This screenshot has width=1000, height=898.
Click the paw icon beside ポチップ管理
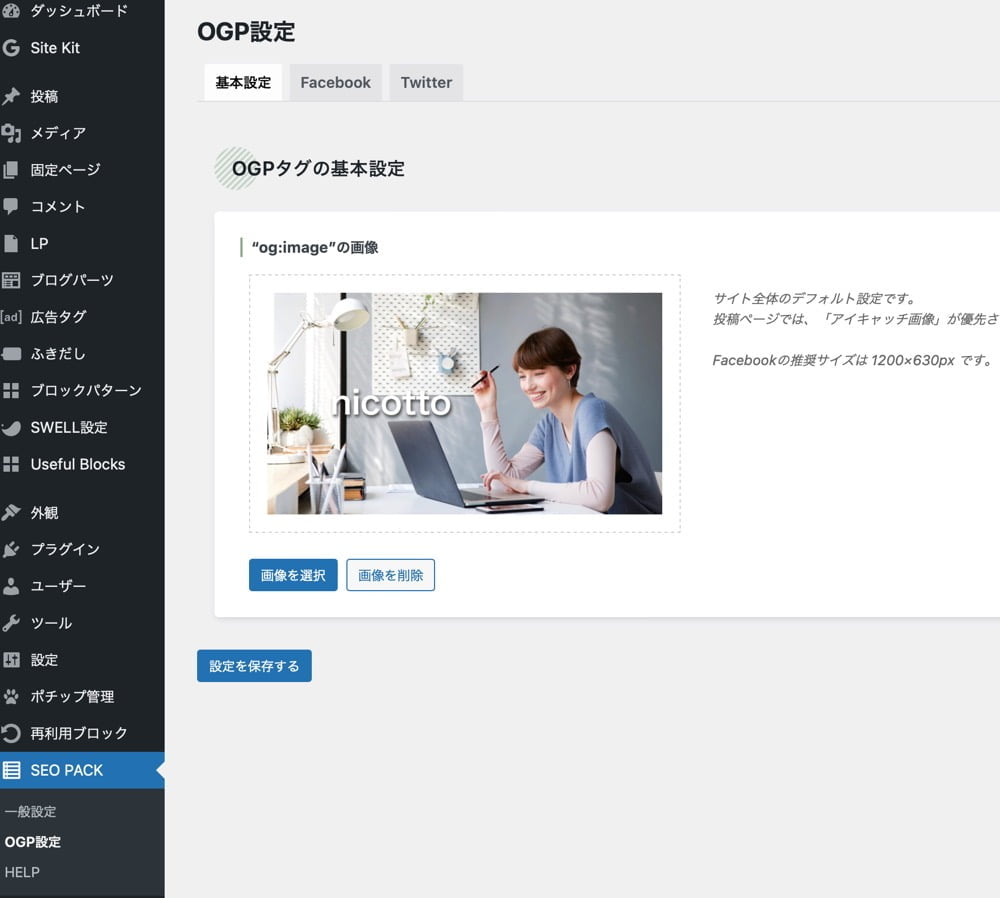(x=11, y=696)
